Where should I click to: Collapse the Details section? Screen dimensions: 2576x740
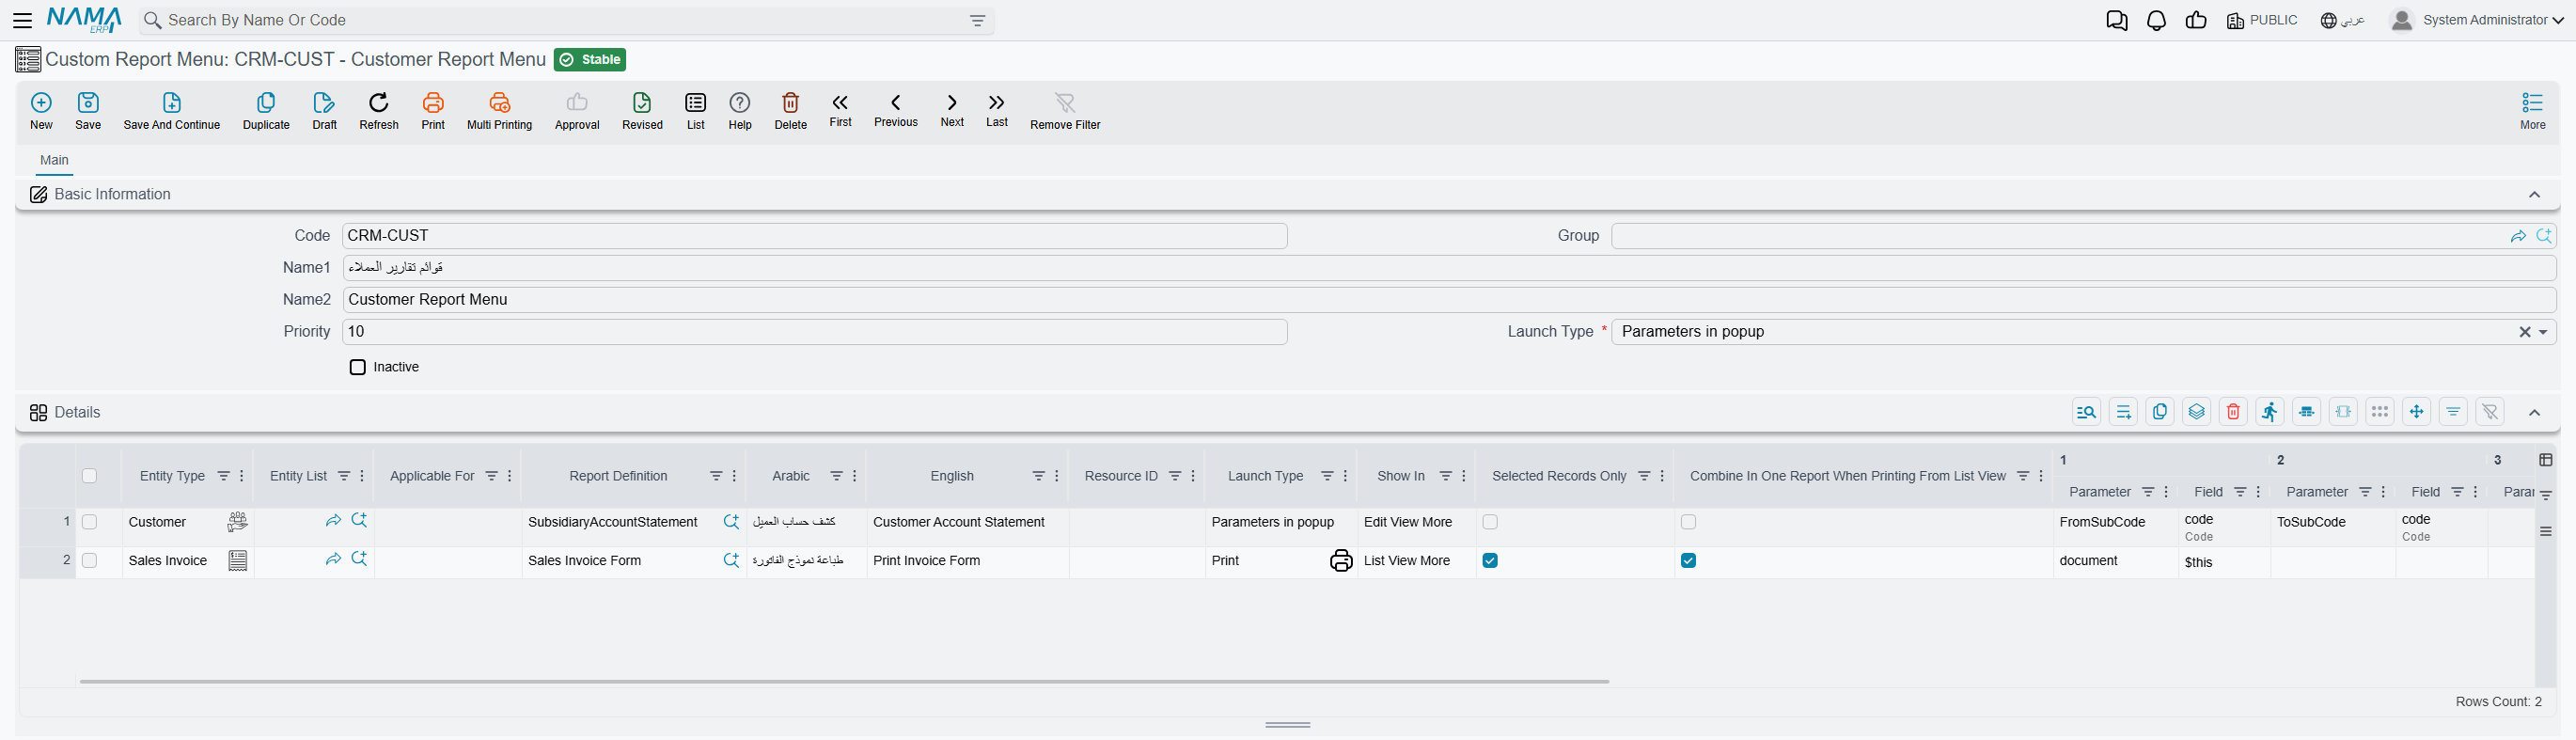tap(2534, 412)
